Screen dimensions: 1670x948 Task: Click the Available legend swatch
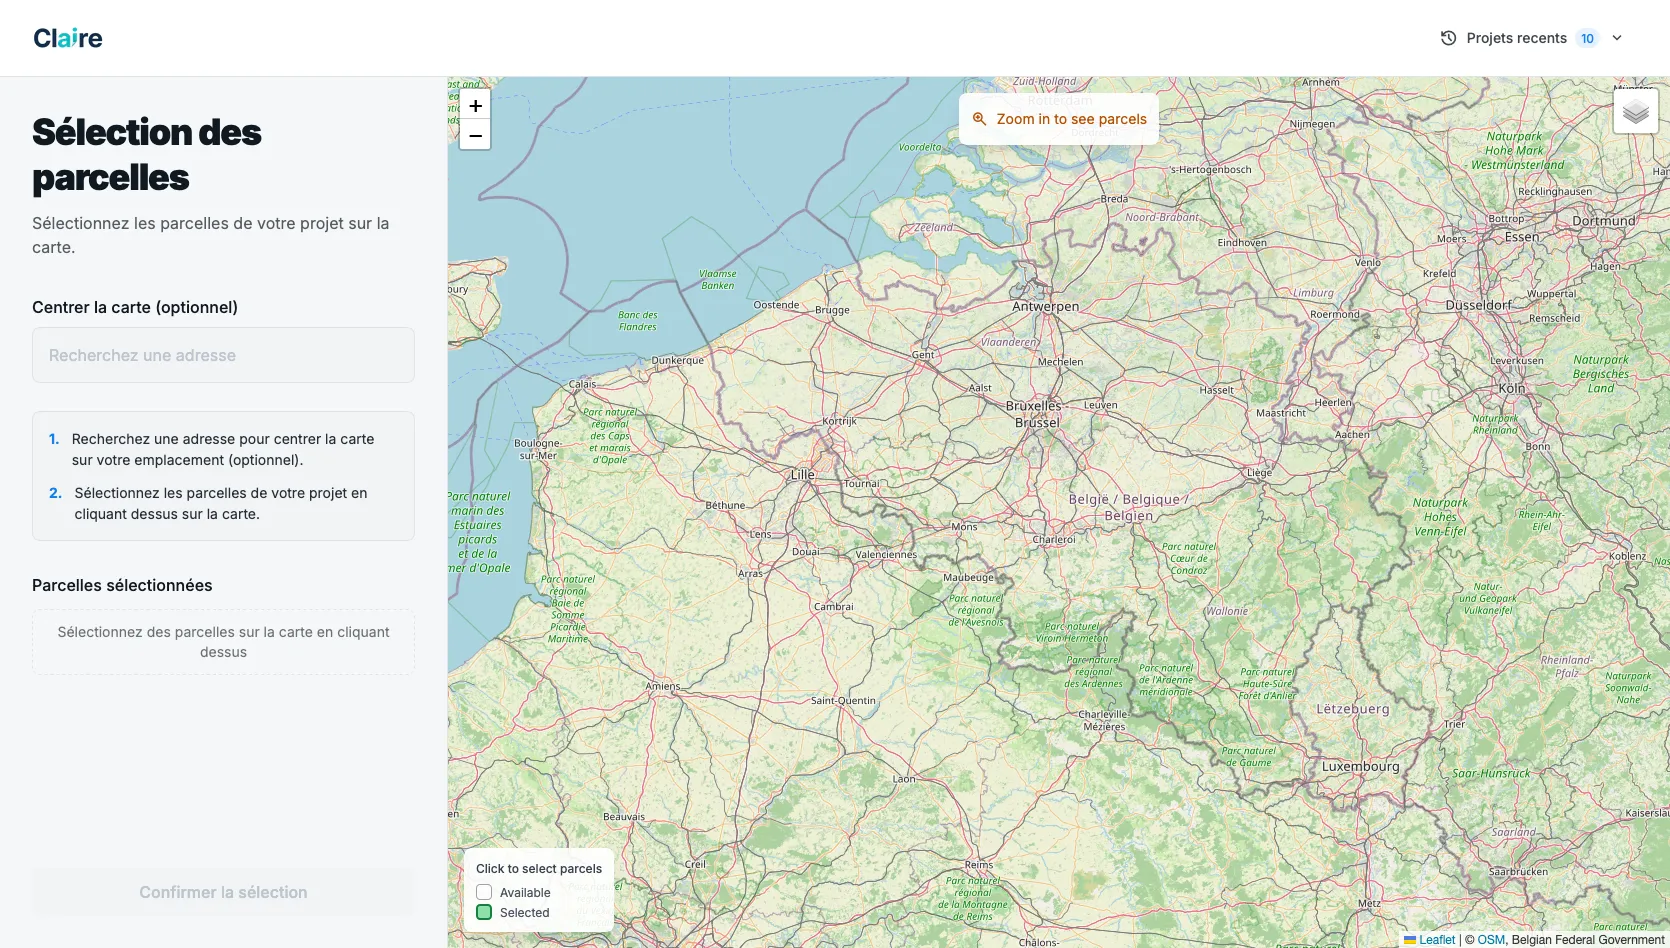(x=484, y=892)
